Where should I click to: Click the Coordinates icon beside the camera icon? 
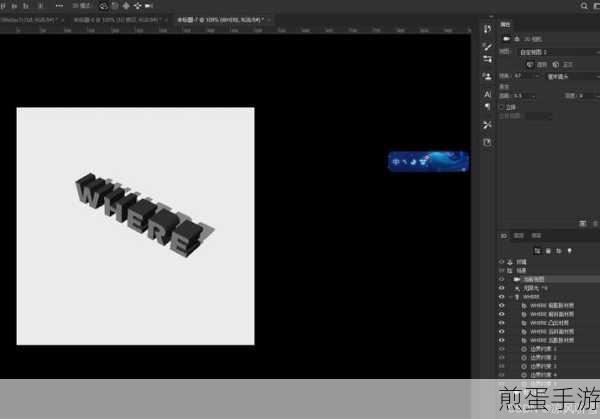point(517,39)
